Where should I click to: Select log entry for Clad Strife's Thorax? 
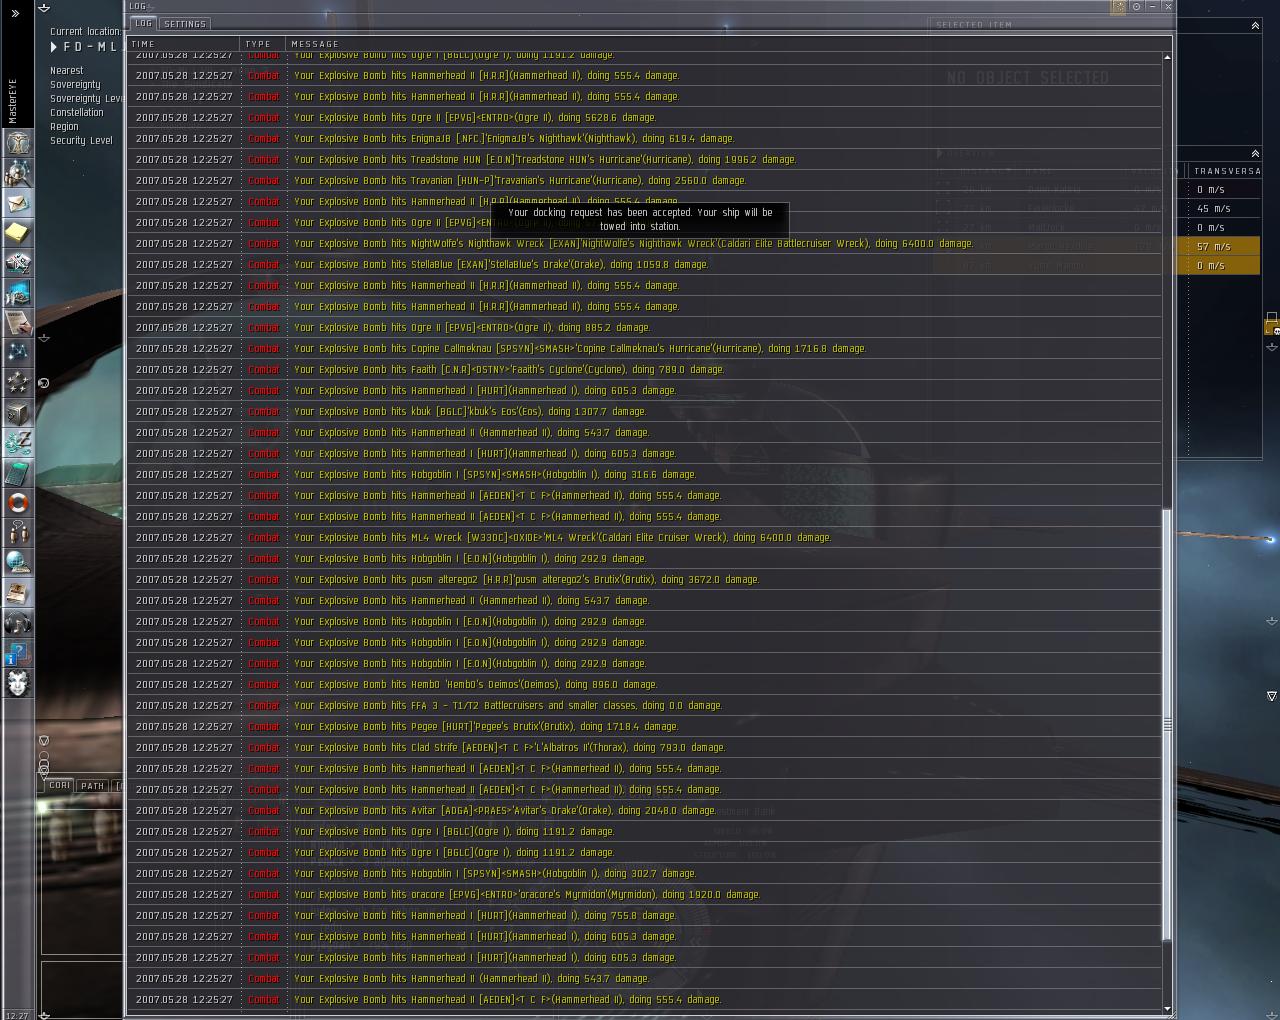[646, 747]
